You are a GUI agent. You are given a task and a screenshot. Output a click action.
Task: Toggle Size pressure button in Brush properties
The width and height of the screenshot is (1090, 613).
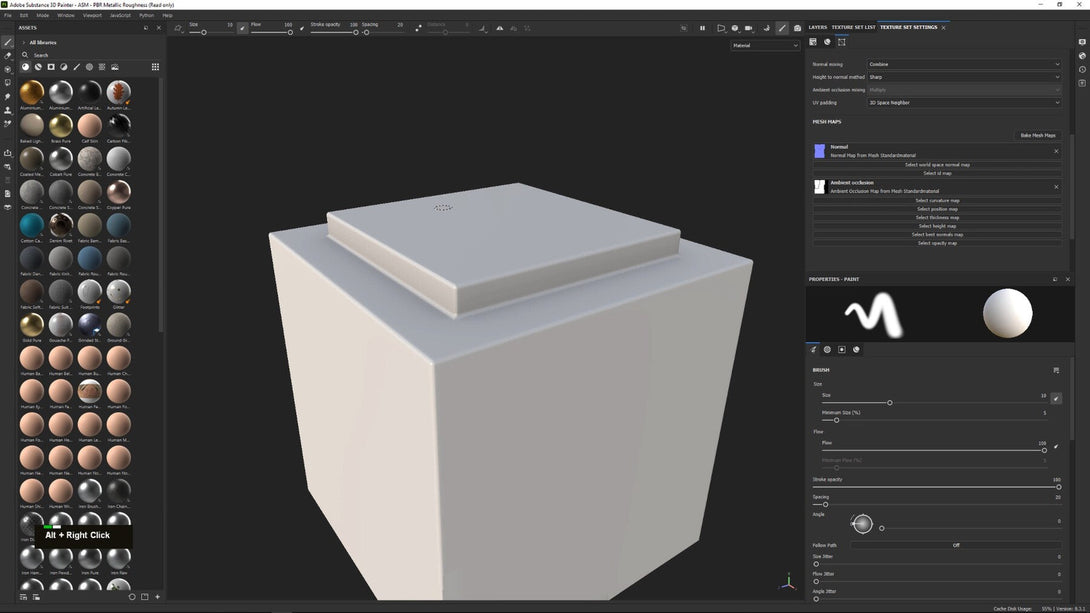(x=1056, y=398)
